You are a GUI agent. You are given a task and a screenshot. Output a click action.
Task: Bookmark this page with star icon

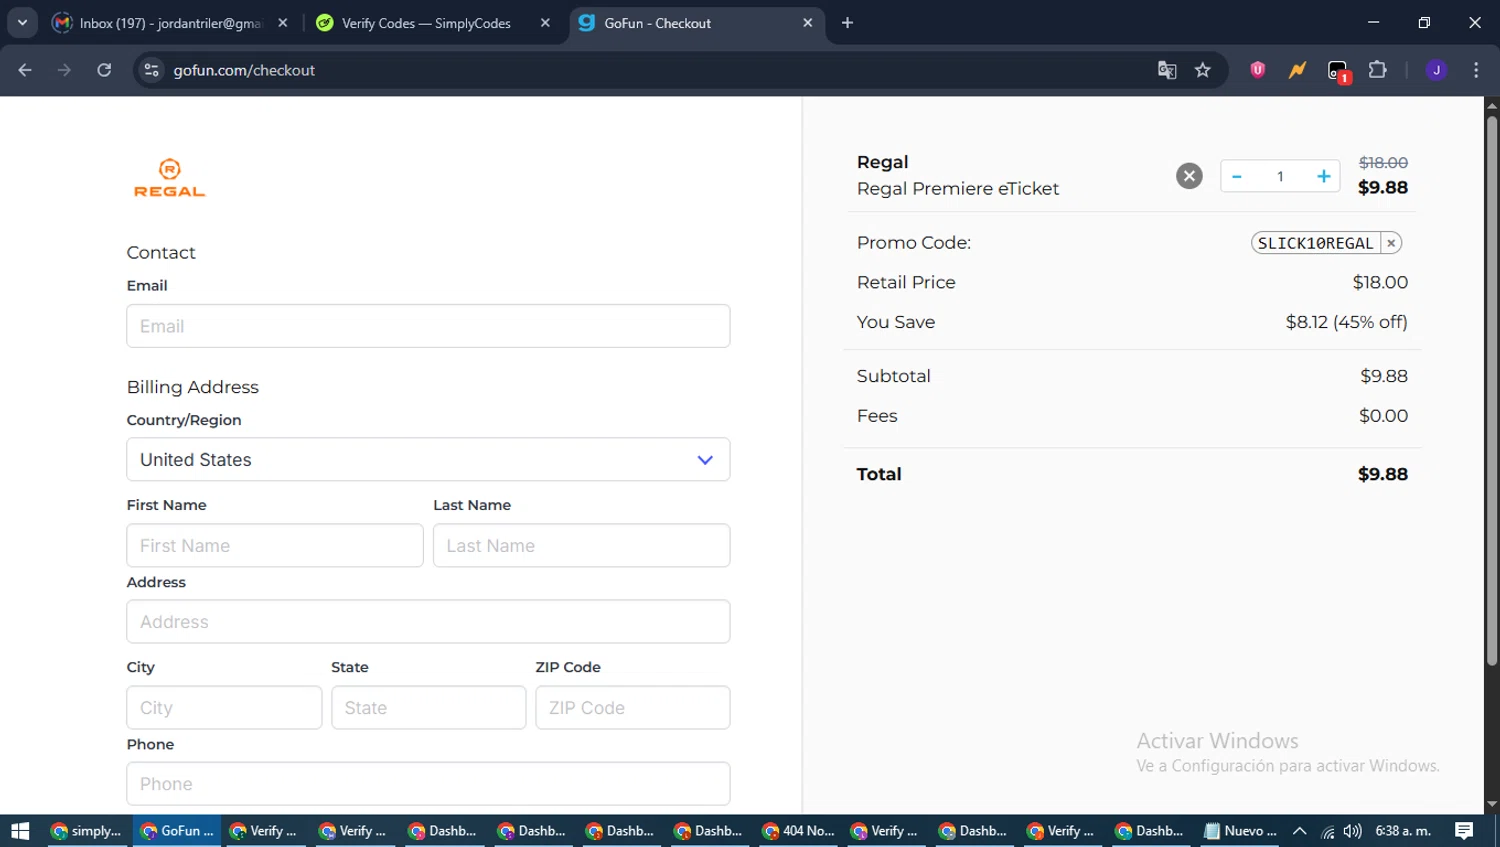pyautogui.click(x=1203, y=70)
